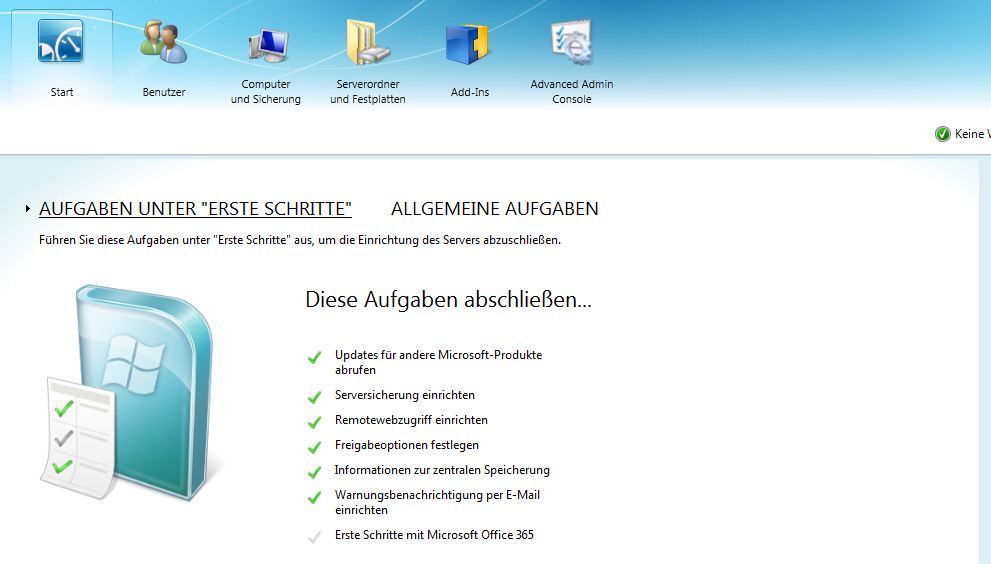Open Remotewebzugriff einrichten task

coord(411,420)
